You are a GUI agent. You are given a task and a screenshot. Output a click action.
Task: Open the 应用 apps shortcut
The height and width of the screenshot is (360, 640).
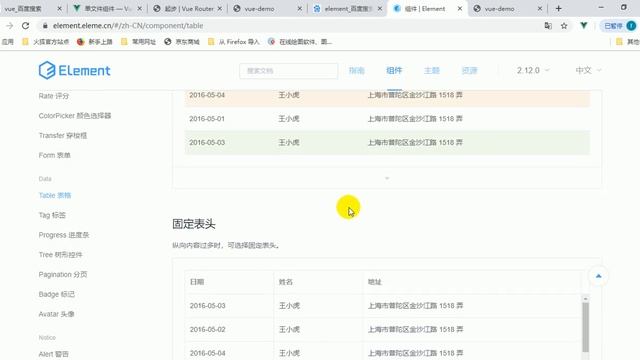pos(8,42)
